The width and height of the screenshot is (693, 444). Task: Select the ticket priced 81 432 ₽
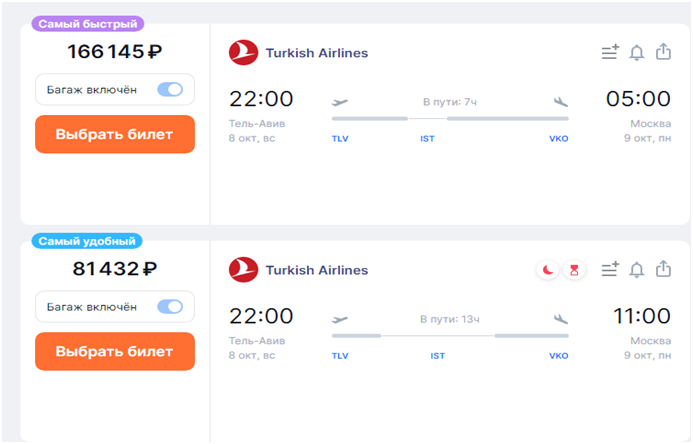click(115, 351)
